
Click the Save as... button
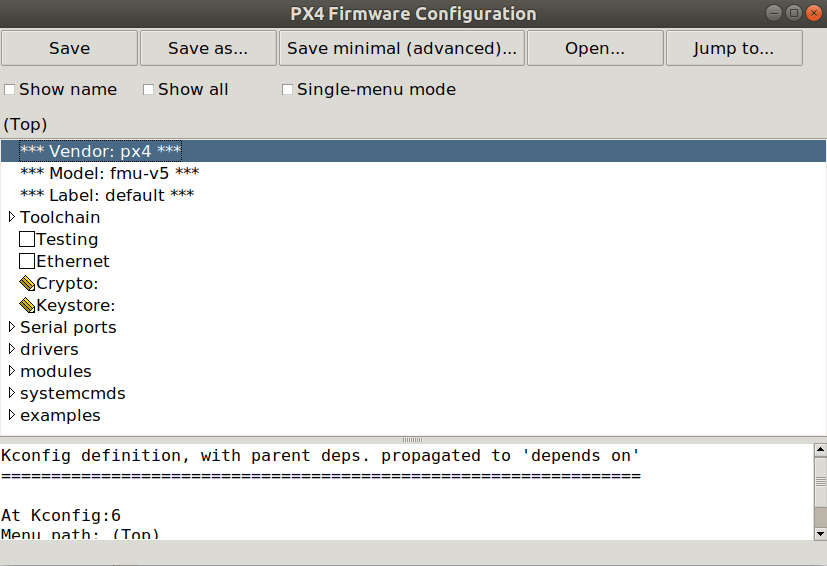point(208,48)
